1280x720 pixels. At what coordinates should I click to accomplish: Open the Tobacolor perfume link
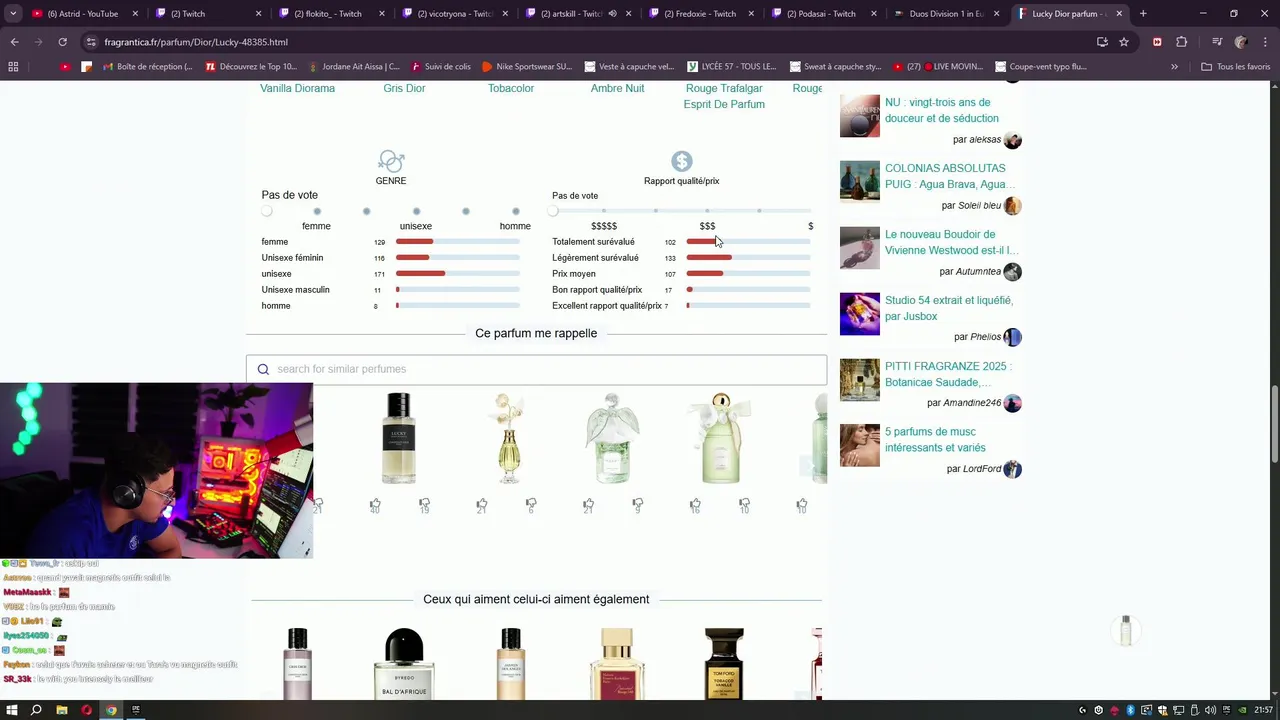click(511, 88)
